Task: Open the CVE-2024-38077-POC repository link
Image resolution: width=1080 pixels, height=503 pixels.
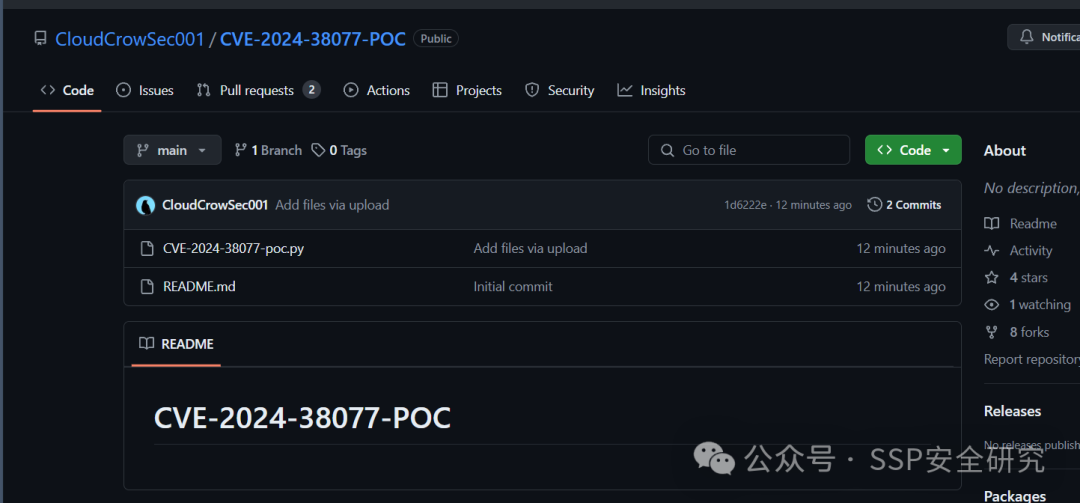Action: [x=313, y=39]
